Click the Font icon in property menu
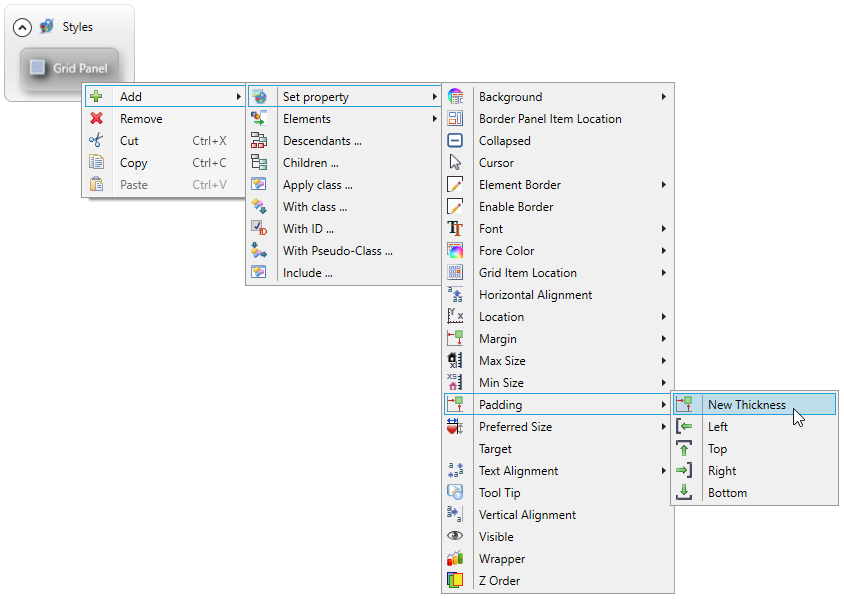 coord(455,229)
